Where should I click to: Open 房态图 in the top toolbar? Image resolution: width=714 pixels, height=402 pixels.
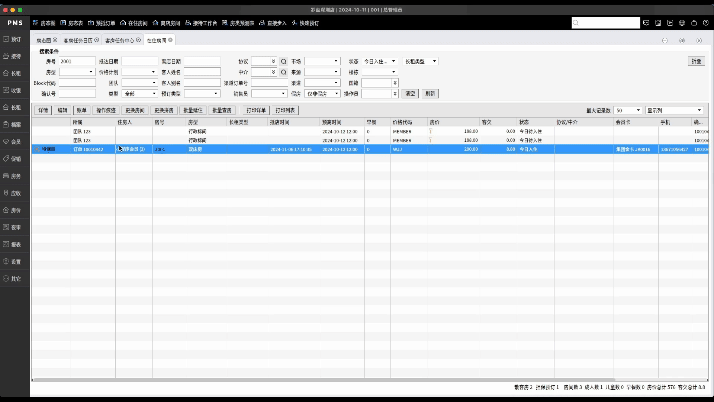[x=44, y=23]
